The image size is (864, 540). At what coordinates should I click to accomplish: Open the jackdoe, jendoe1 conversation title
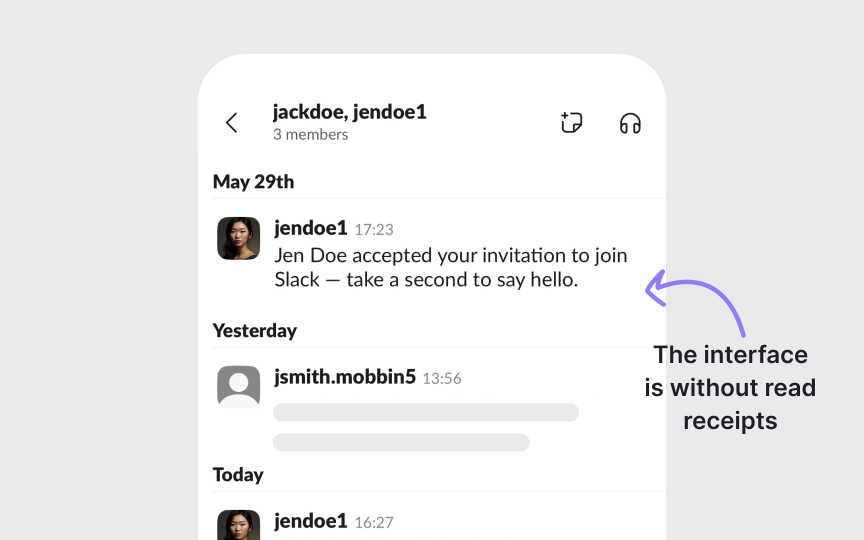349,112
